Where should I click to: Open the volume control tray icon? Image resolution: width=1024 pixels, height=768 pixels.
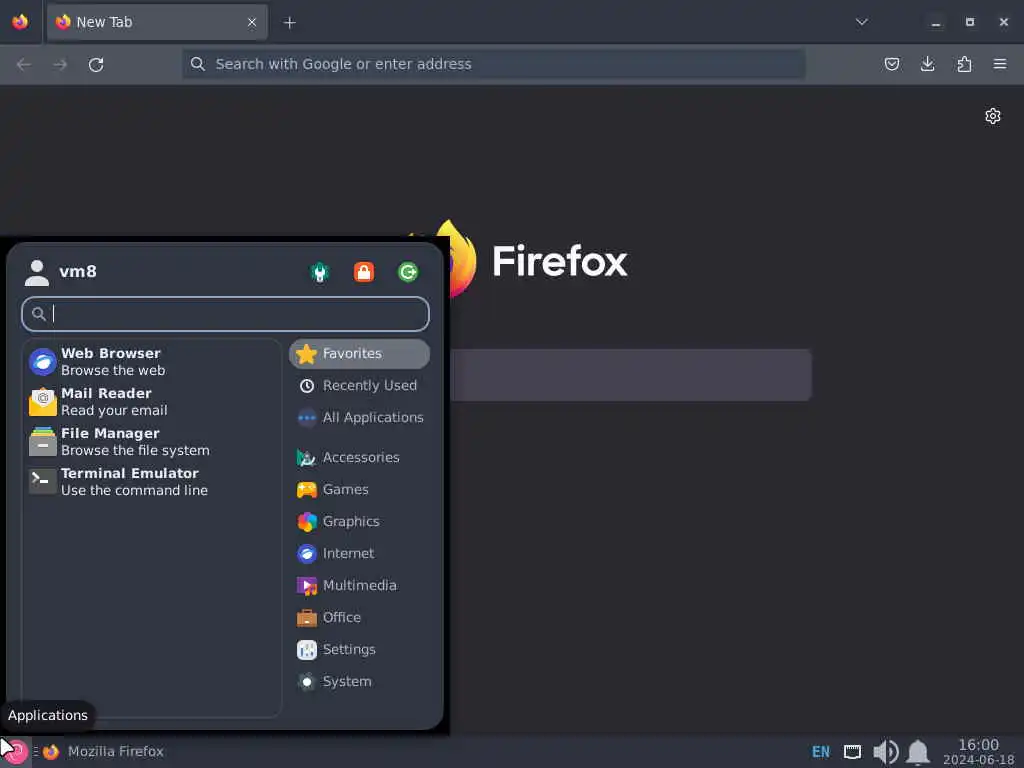tap(885, 752)
